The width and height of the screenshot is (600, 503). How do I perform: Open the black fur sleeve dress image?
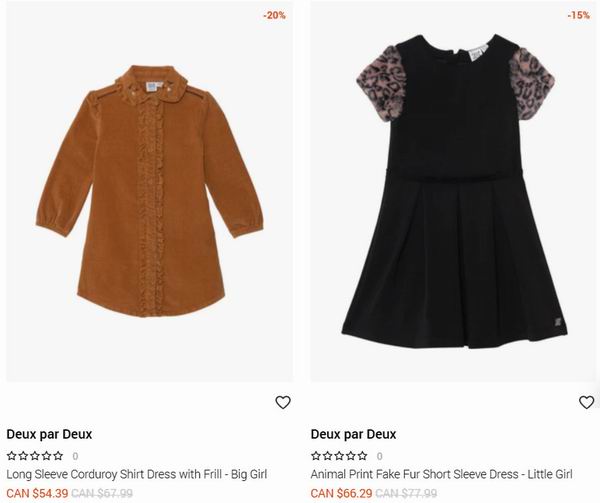pyautogui.click(x=453, y=192)
